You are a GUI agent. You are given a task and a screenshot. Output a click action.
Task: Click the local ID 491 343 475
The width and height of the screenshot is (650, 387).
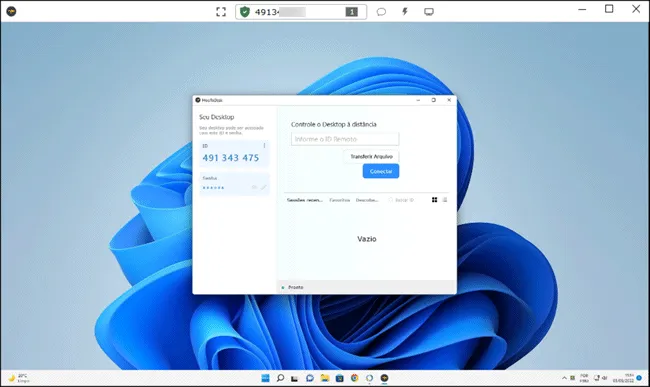click(231, 158)
